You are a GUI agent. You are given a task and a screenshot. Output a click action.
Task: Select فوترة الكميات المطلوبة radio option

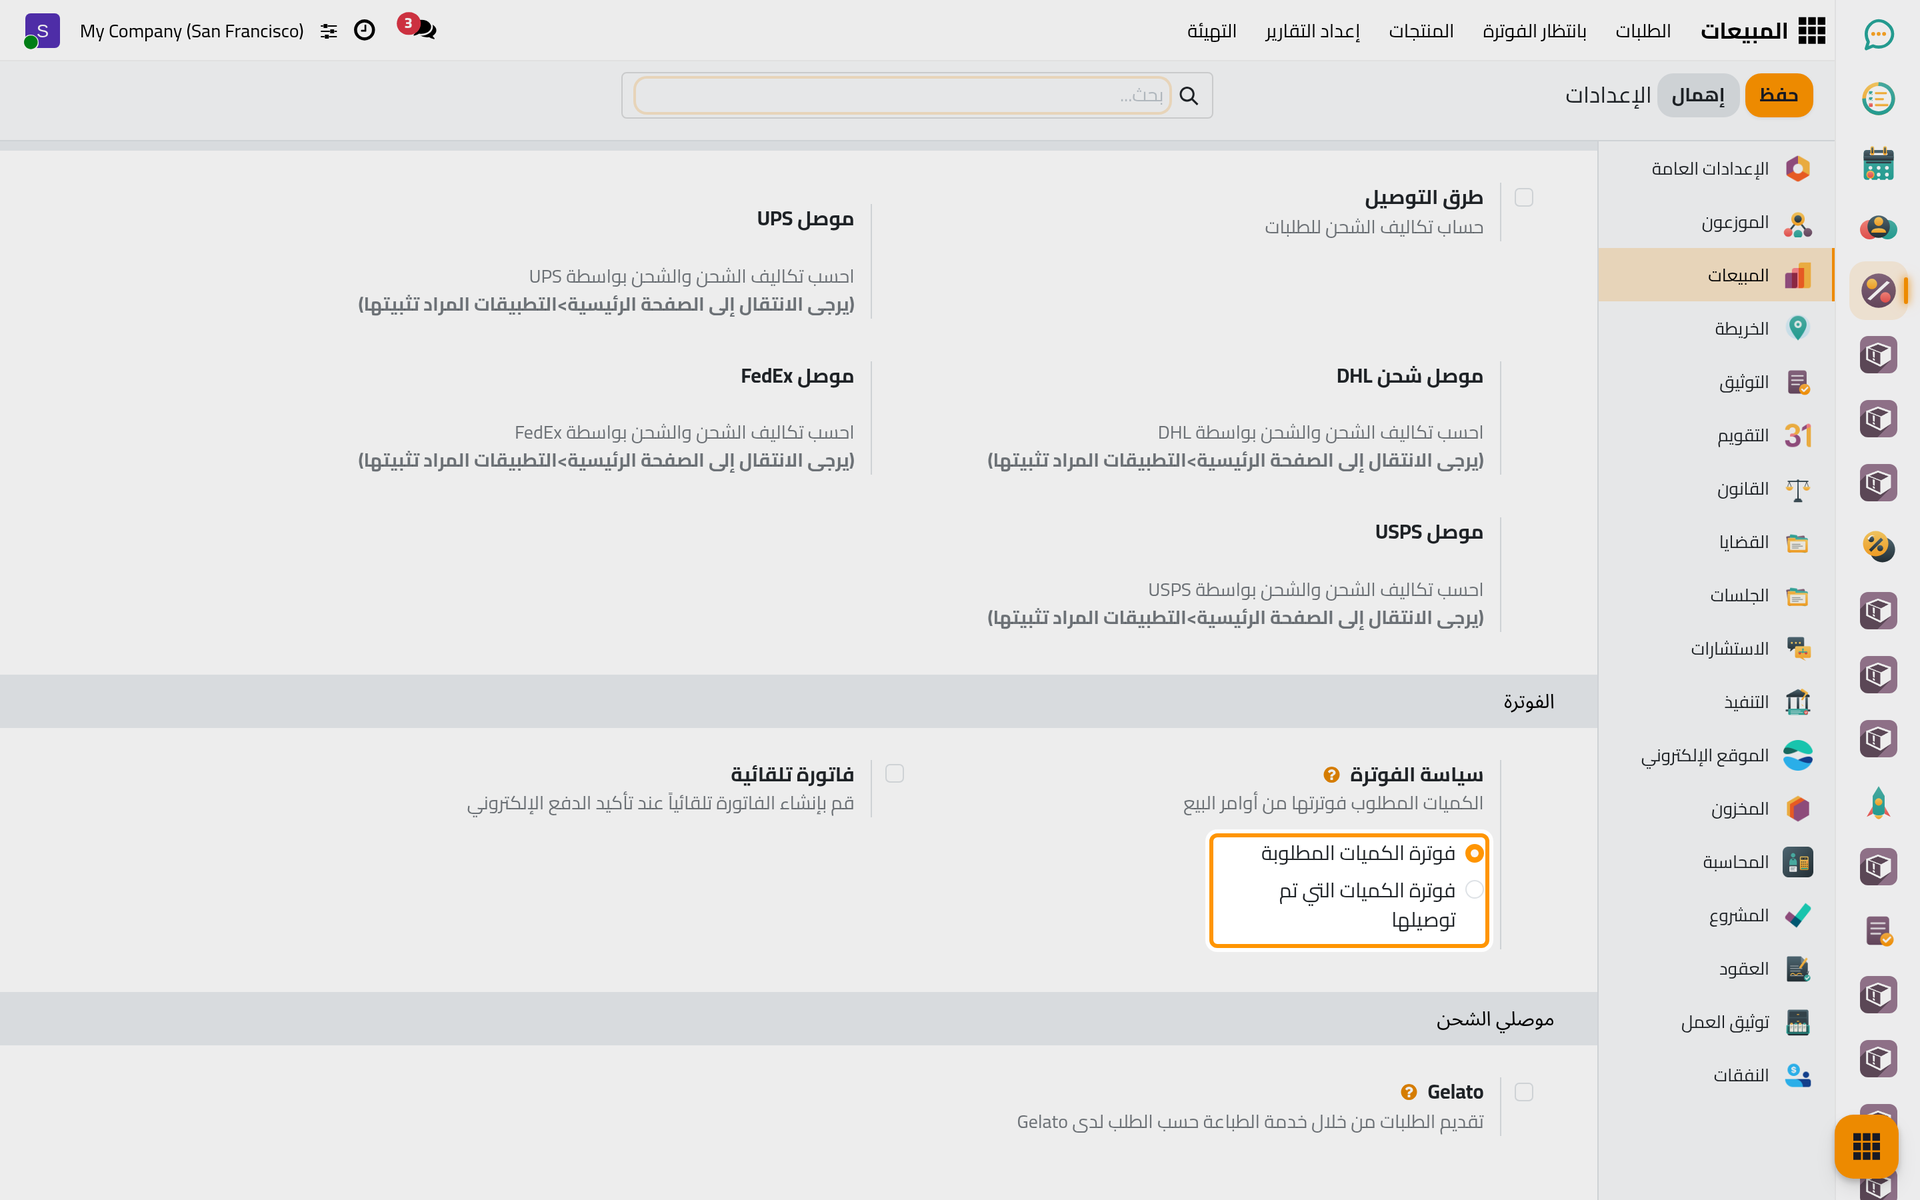pyautogui.click(x=1474, y=853)
